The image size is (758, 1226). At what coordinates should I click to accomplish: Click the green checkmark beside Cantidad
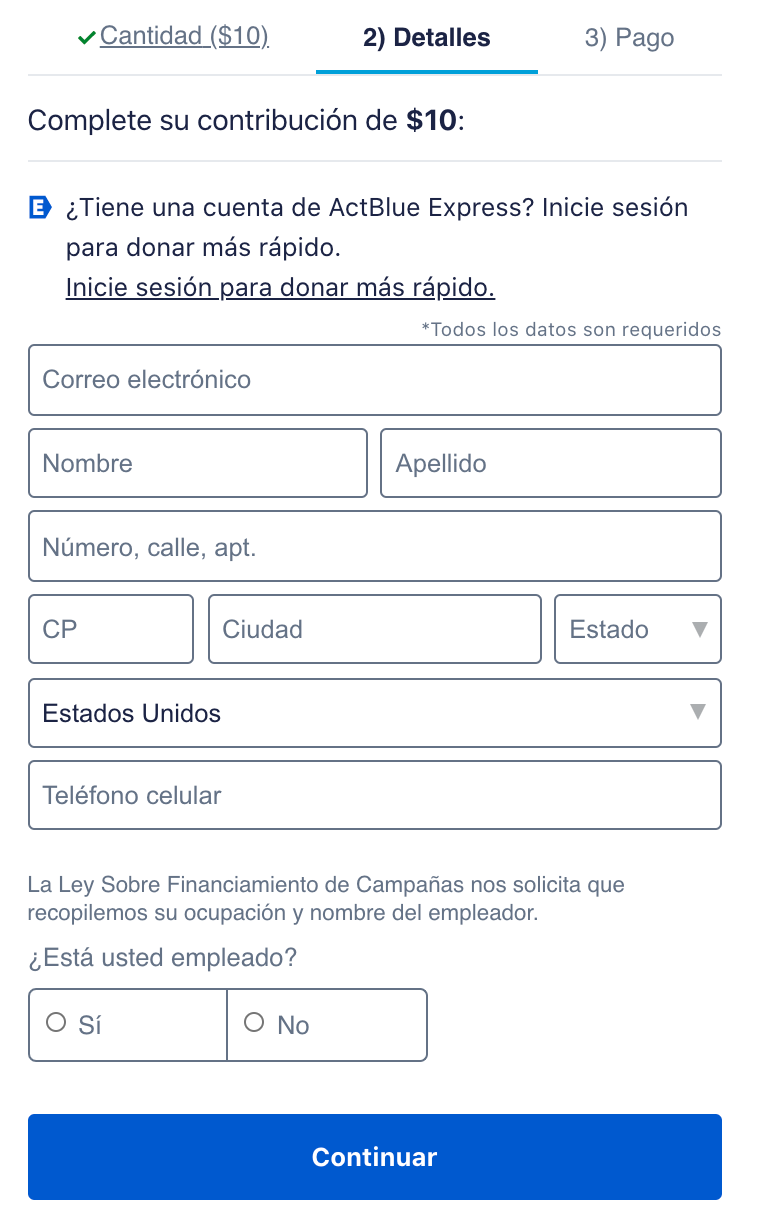[x=87, y=38]
